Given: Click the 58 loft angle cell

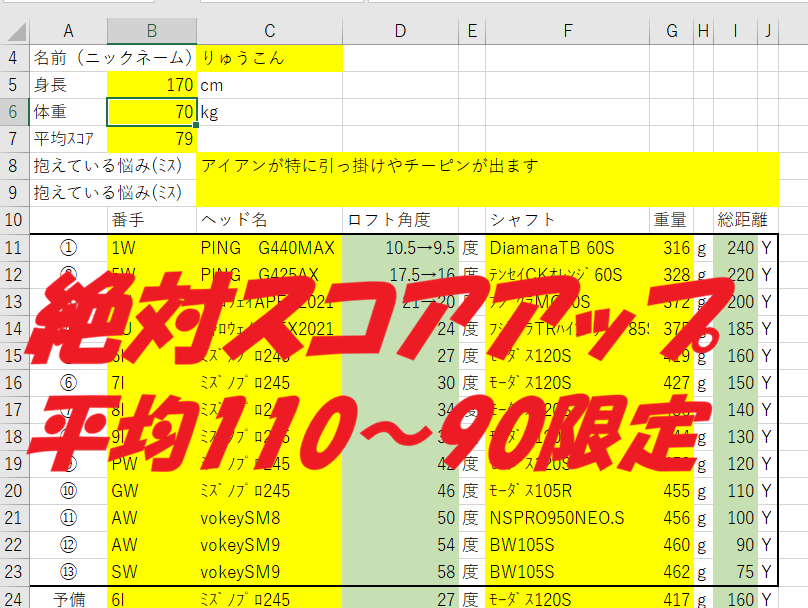Looking at the screenshot, I should point(400,571).
